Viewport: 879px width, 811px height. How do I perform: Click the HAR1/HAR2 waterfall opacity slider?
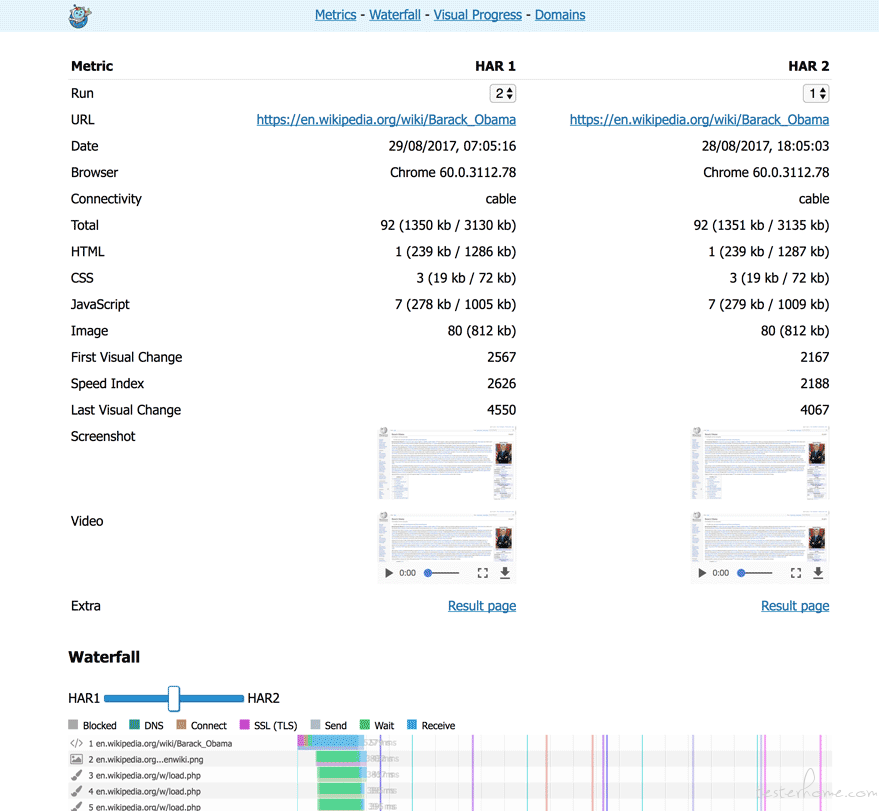tap(174, 698)
